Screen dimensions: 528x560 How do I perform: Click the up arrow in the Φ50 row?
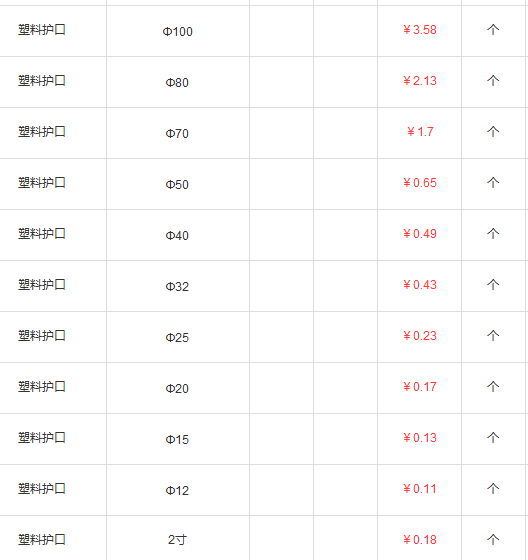(x=493, y=183)
